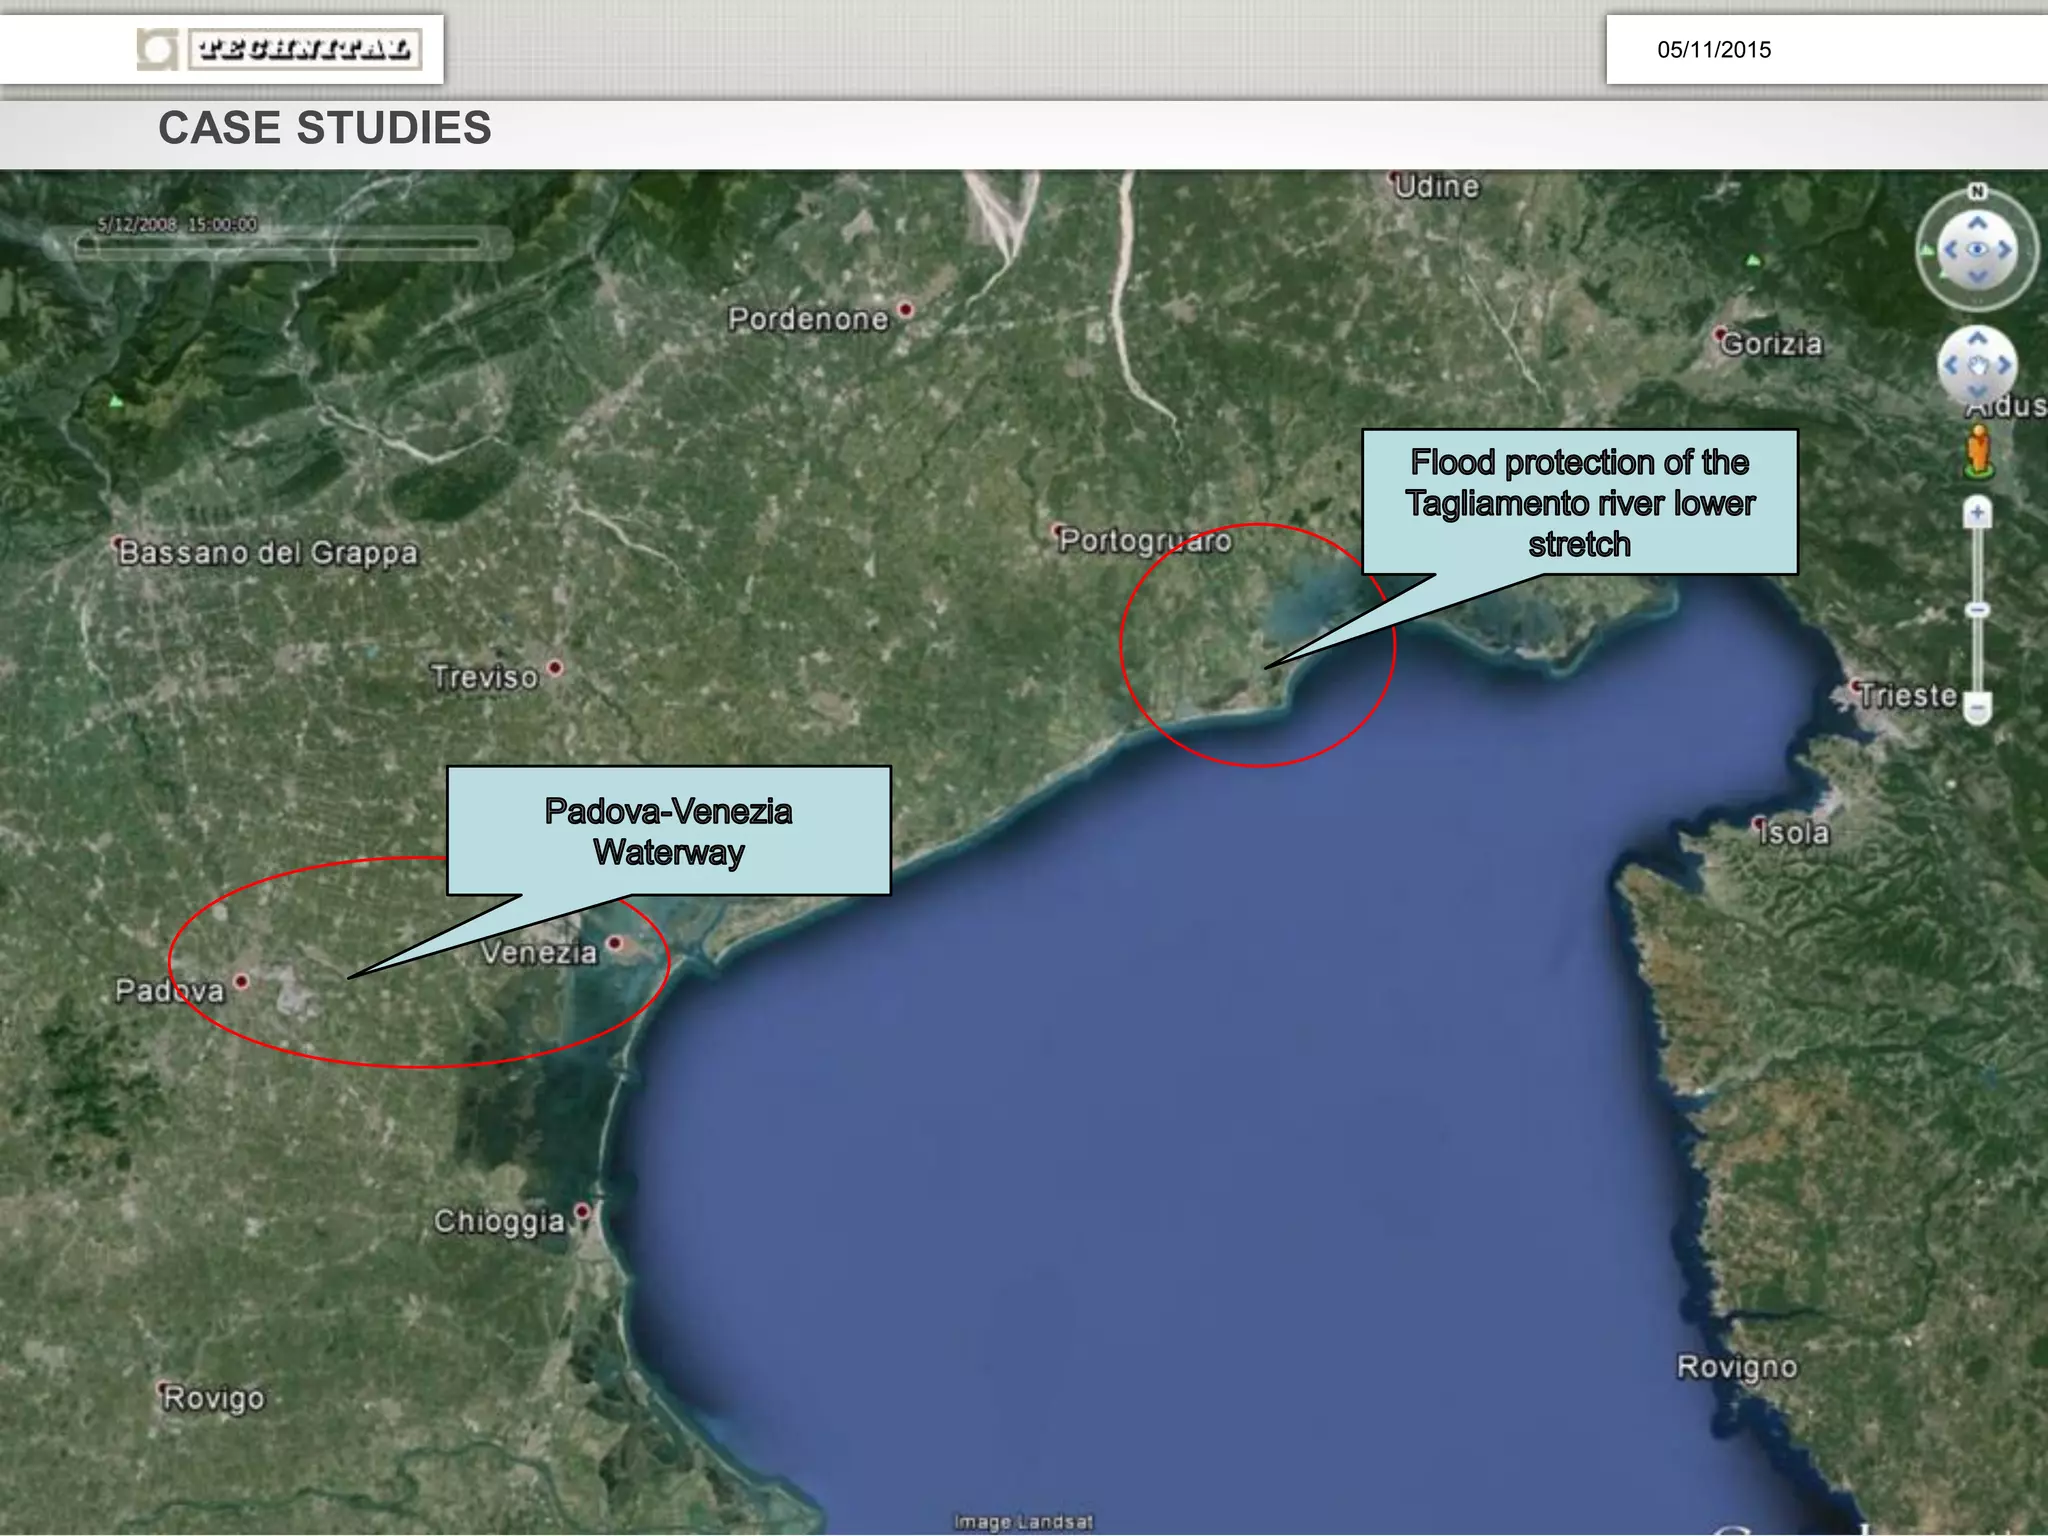Click zoom out minus at slider bottom
Image resolution: width=2048 pixels, height=1536 pixels.
(x=1977, y=708)
